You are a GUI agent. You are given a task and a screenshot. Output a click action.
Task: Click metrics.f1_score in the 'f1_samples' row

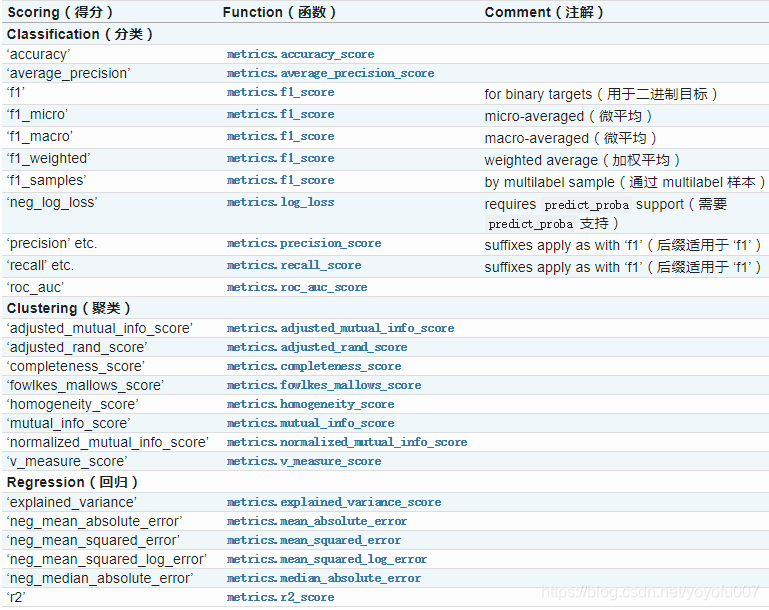pyautogui.click(x=281, y=180)
